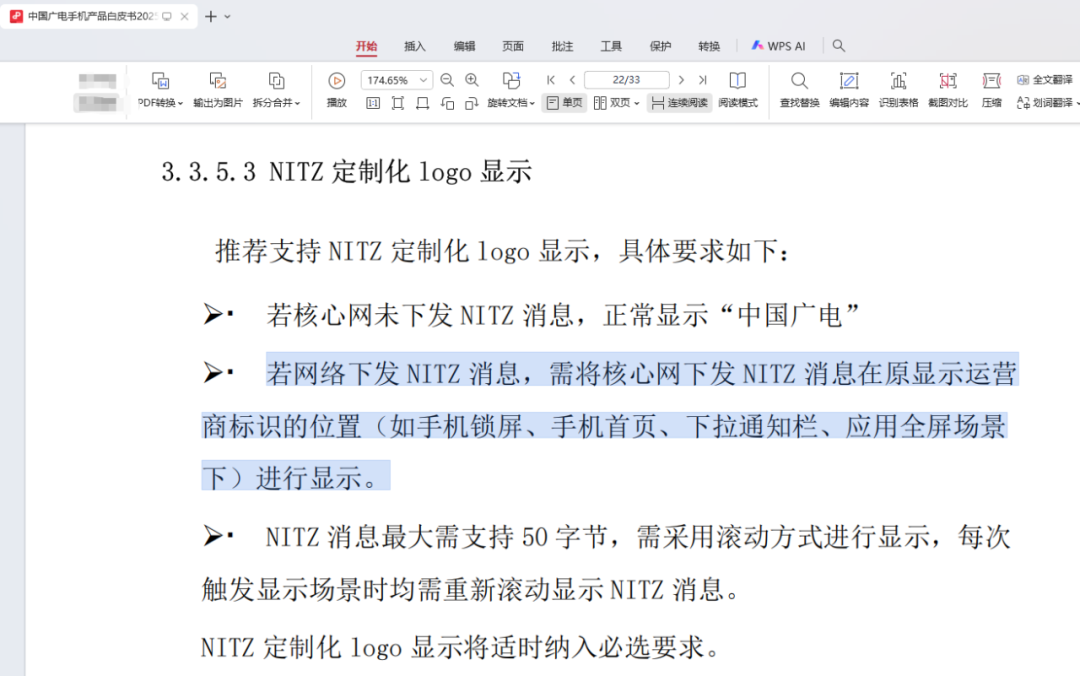Click the page number input field
Screen dimensions: 1080x676
(x=626, y=80)
